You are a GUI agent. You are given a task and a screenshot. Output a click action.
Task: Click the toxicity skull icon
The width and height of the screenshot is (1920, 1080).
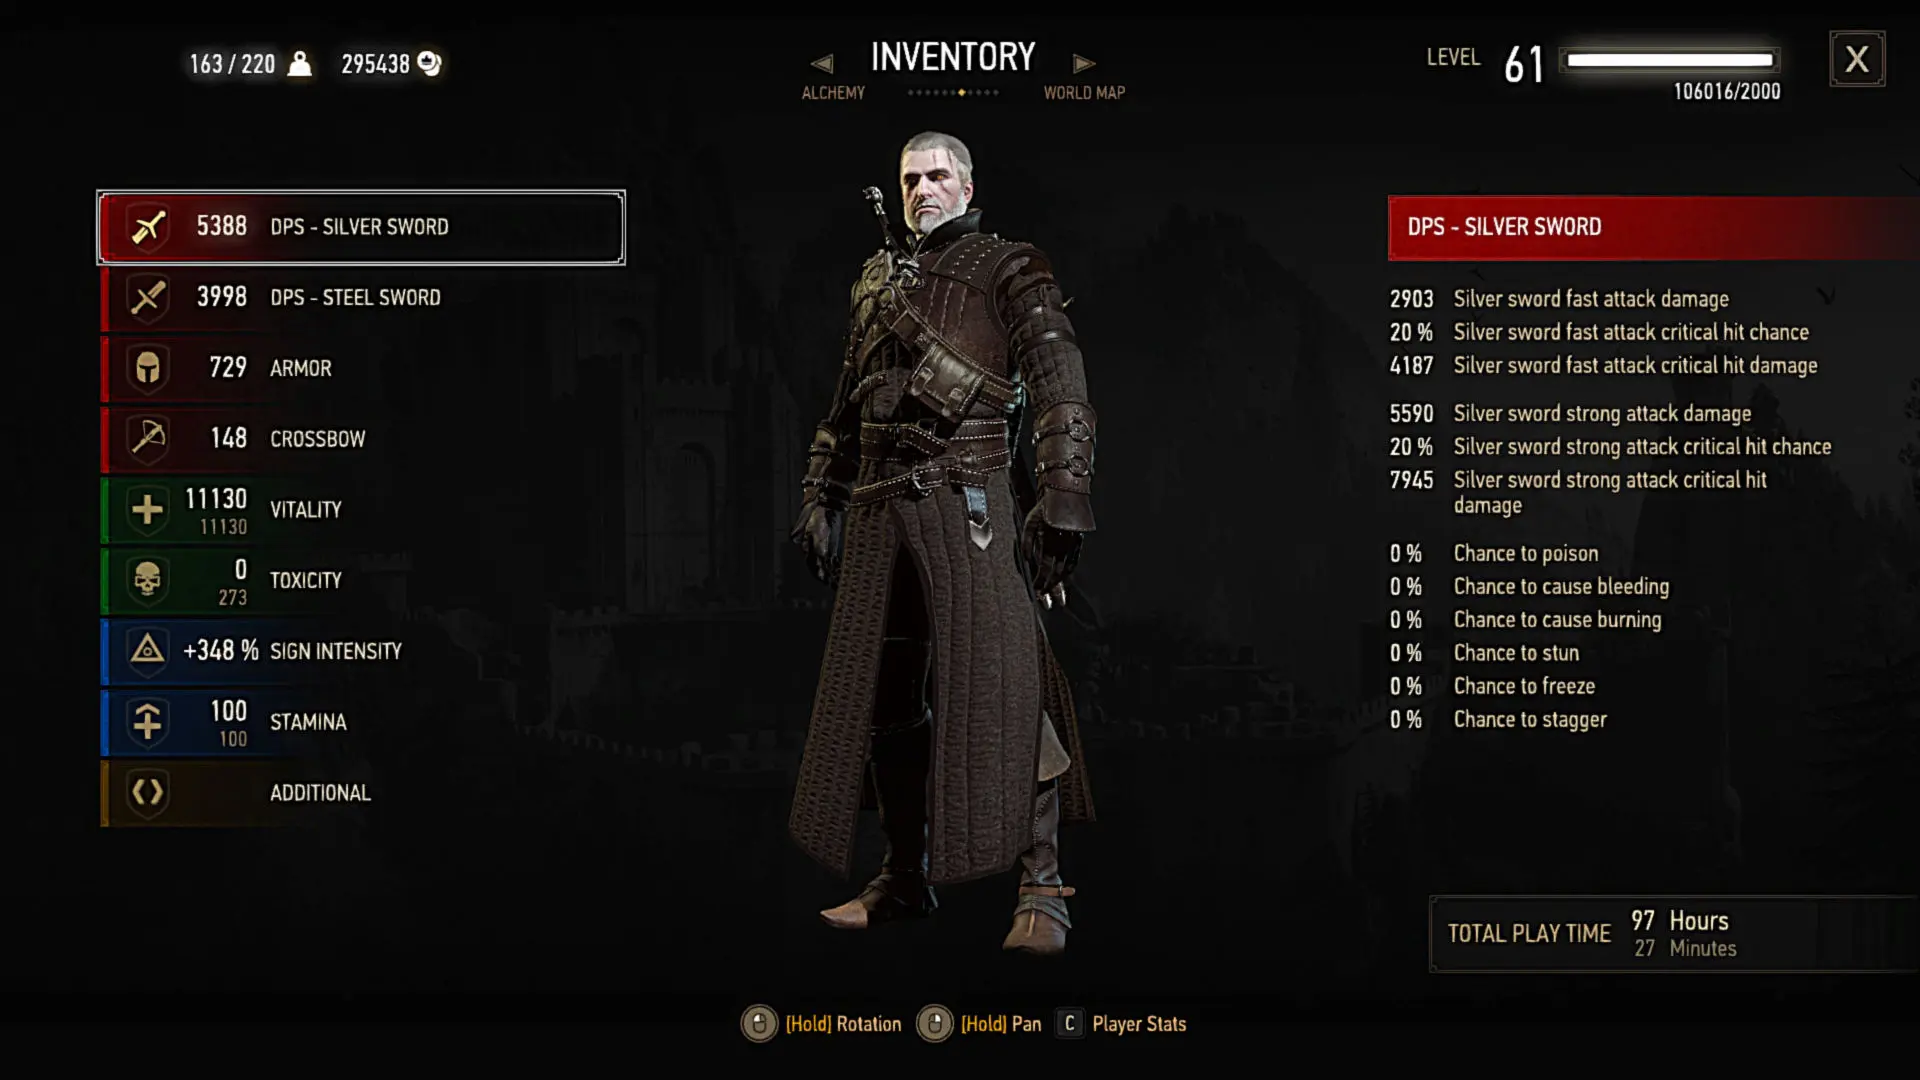[x=148, y=580]
